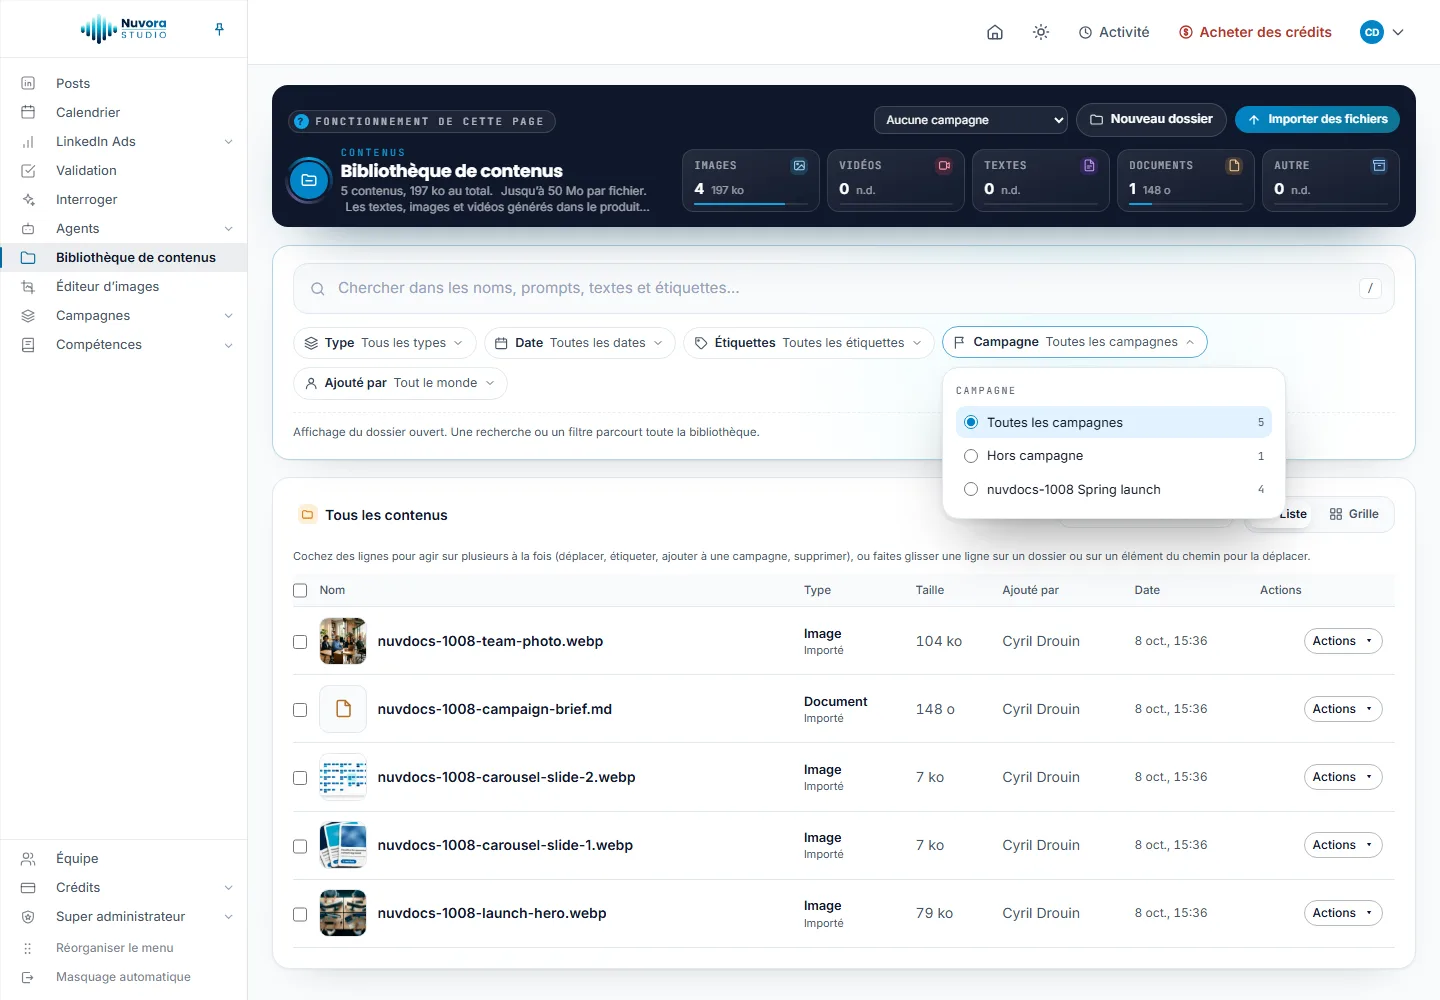Screen dimensions: 1440x1000
Task: Open the Type filter dropdown
Action: click(385, 343)
